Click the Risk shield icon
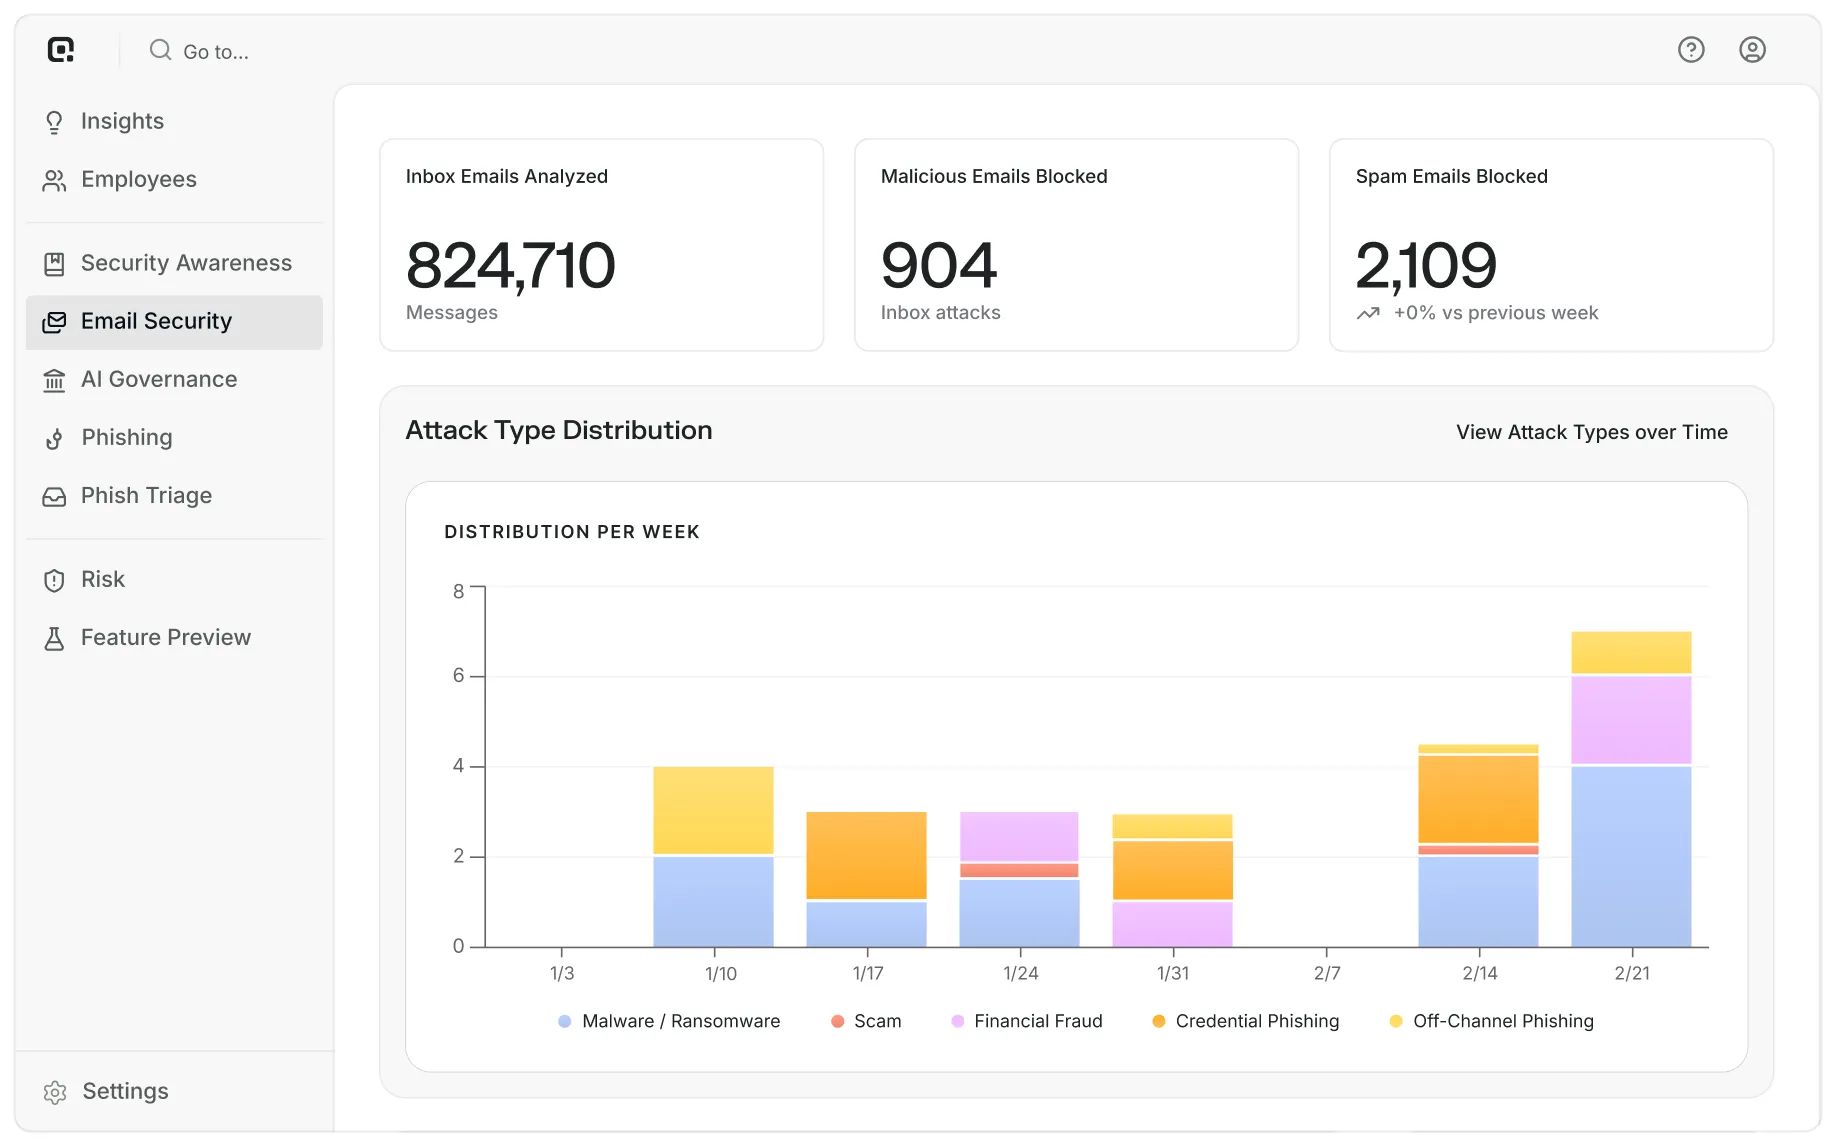 [54, 580]
